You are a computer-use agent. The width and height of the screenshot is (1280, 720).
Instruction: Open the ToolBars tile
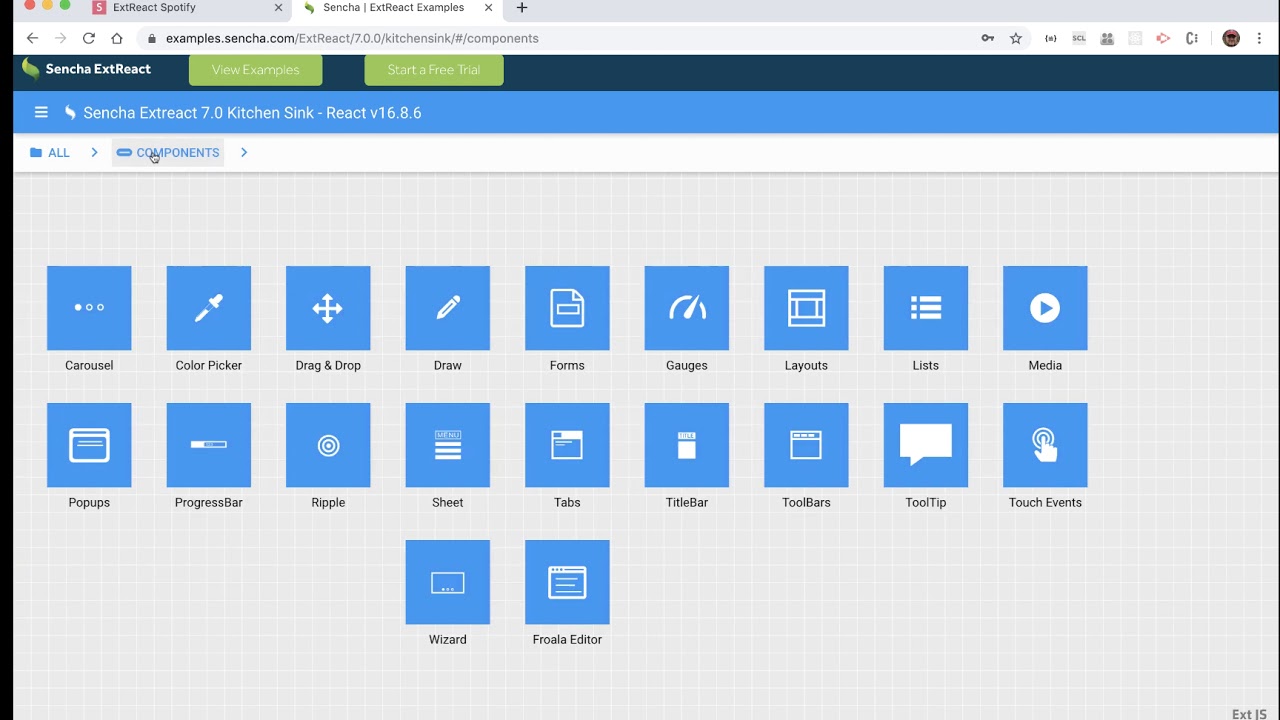click(806, 445)
